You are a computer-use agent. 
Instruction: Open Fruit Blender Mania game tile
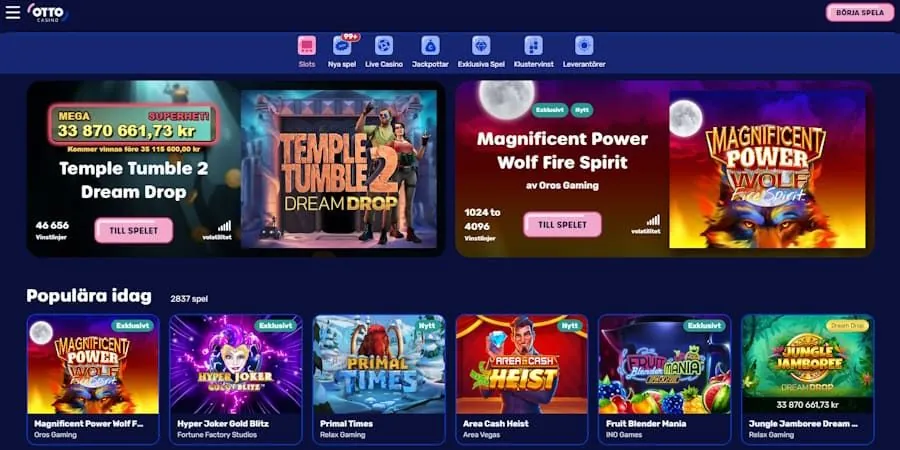click(665, 379)
